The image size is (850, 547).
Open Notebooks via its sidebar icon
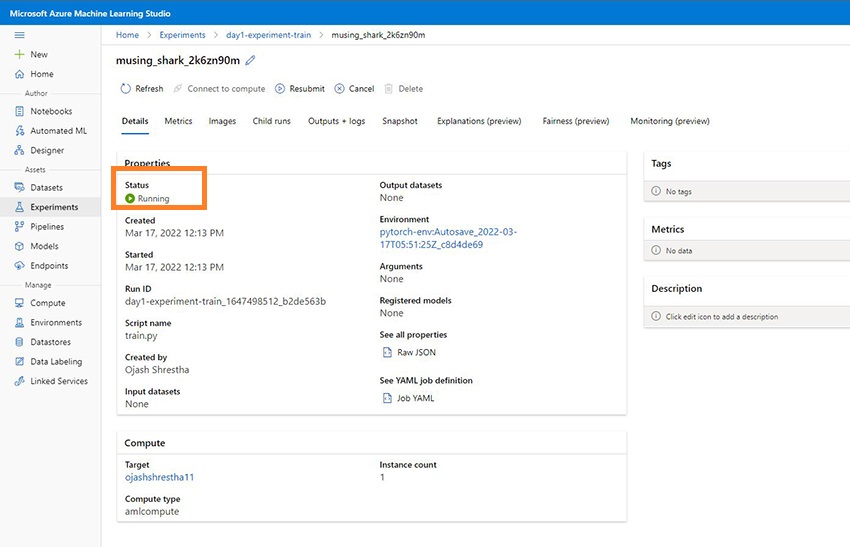click(x=20, y=111)
